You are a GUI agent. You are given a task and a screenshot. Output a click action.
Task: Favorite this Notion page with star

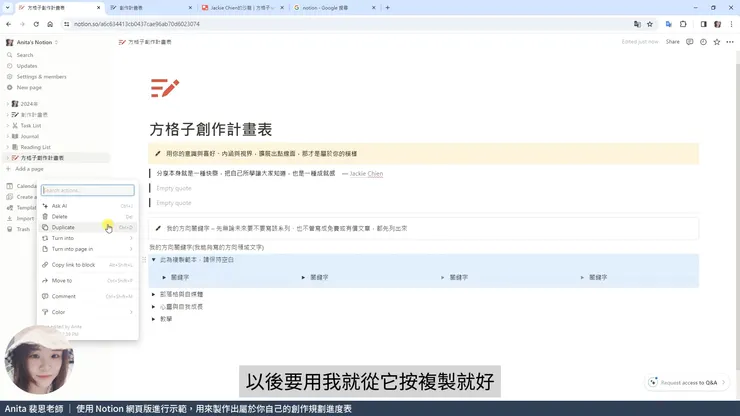click(717, 42)
